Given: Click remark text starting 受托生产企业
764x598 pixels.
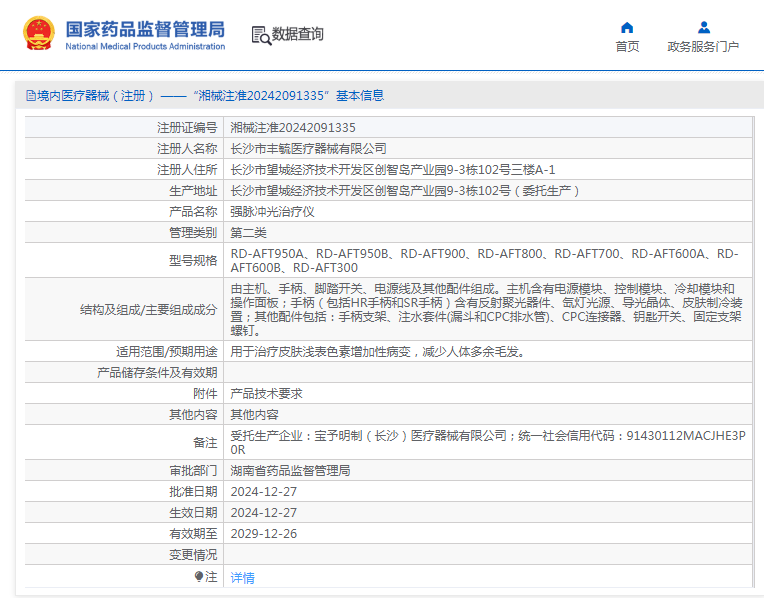Looking at the screenshot, I should 488,443.
